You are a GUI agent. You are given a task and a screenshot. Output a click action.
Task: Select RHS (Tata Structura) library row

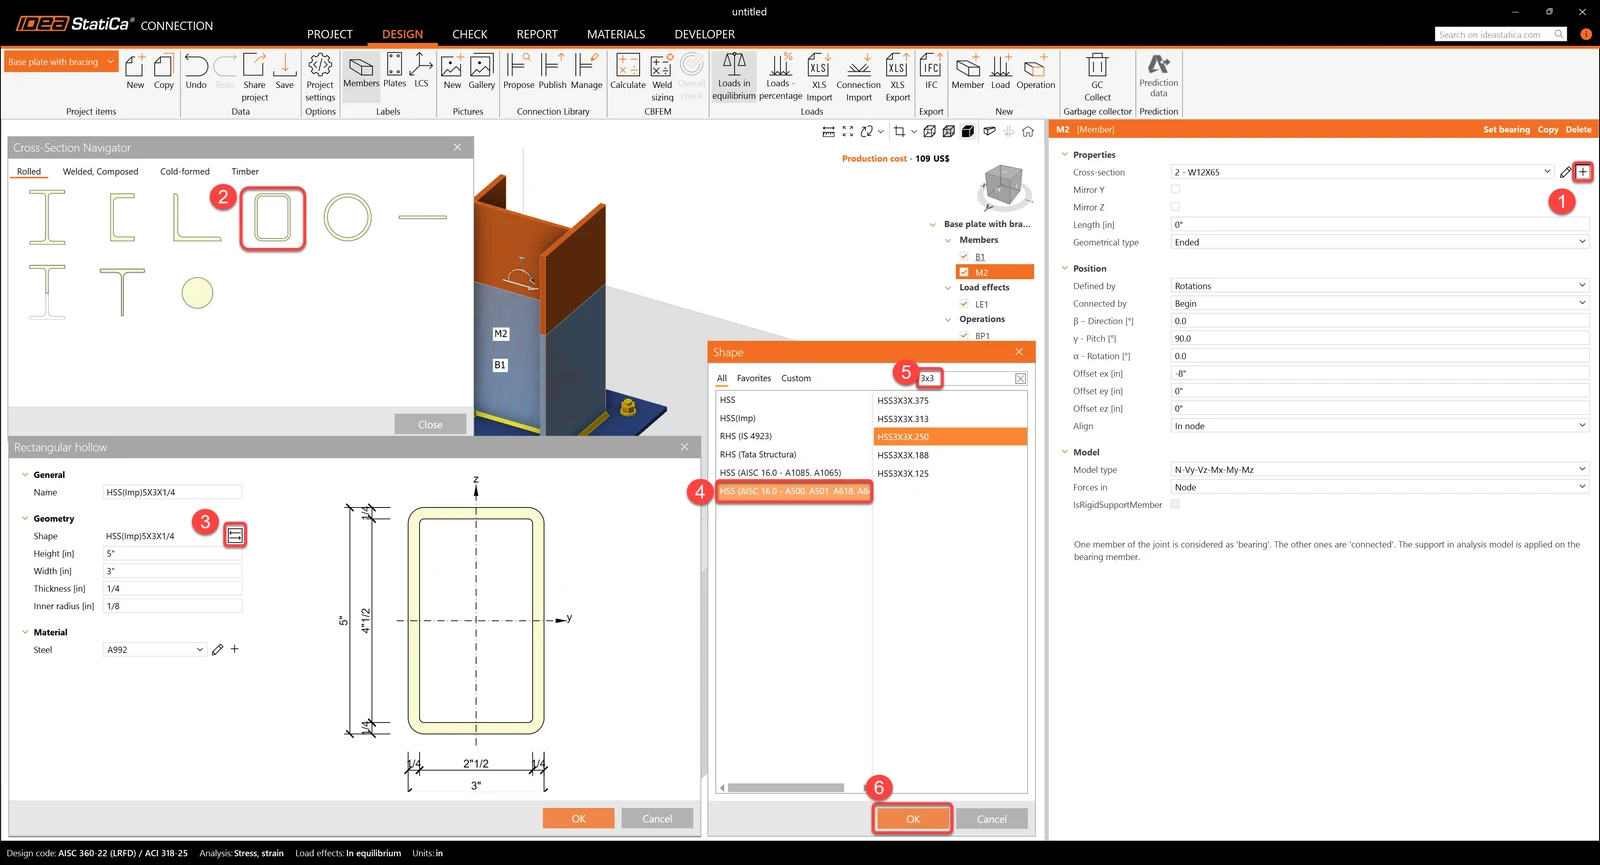pos(794,454)
